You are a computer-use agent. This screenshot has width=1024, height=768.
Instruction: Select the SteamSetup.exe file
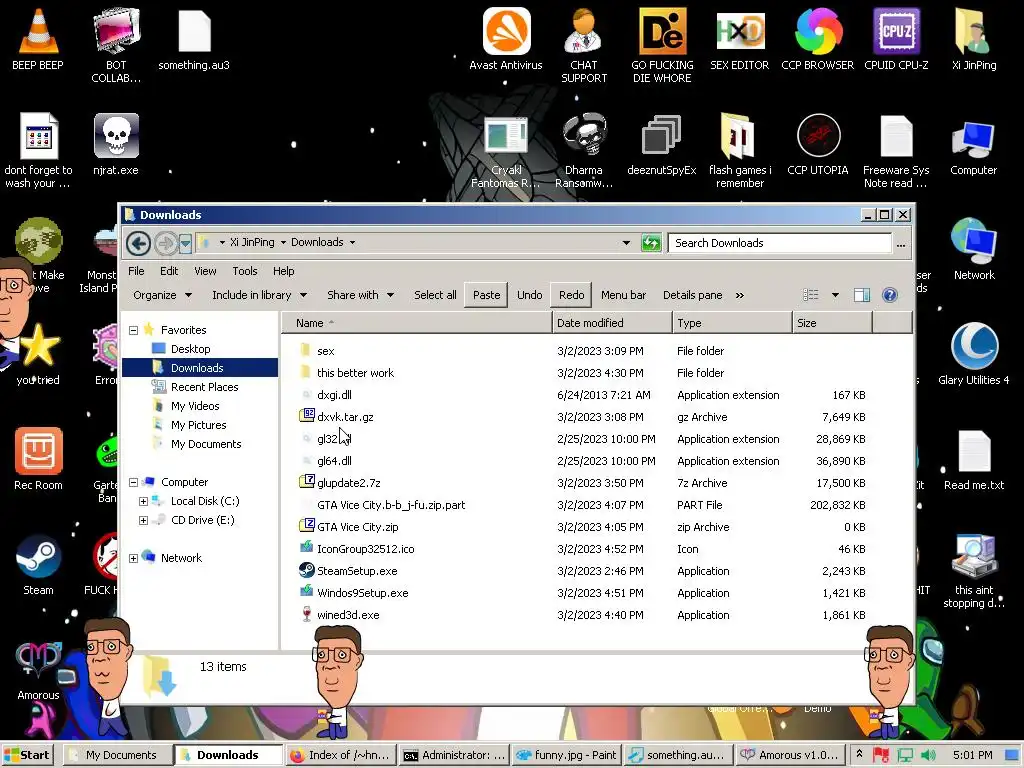pyautogui.click(x=357, y=571)
